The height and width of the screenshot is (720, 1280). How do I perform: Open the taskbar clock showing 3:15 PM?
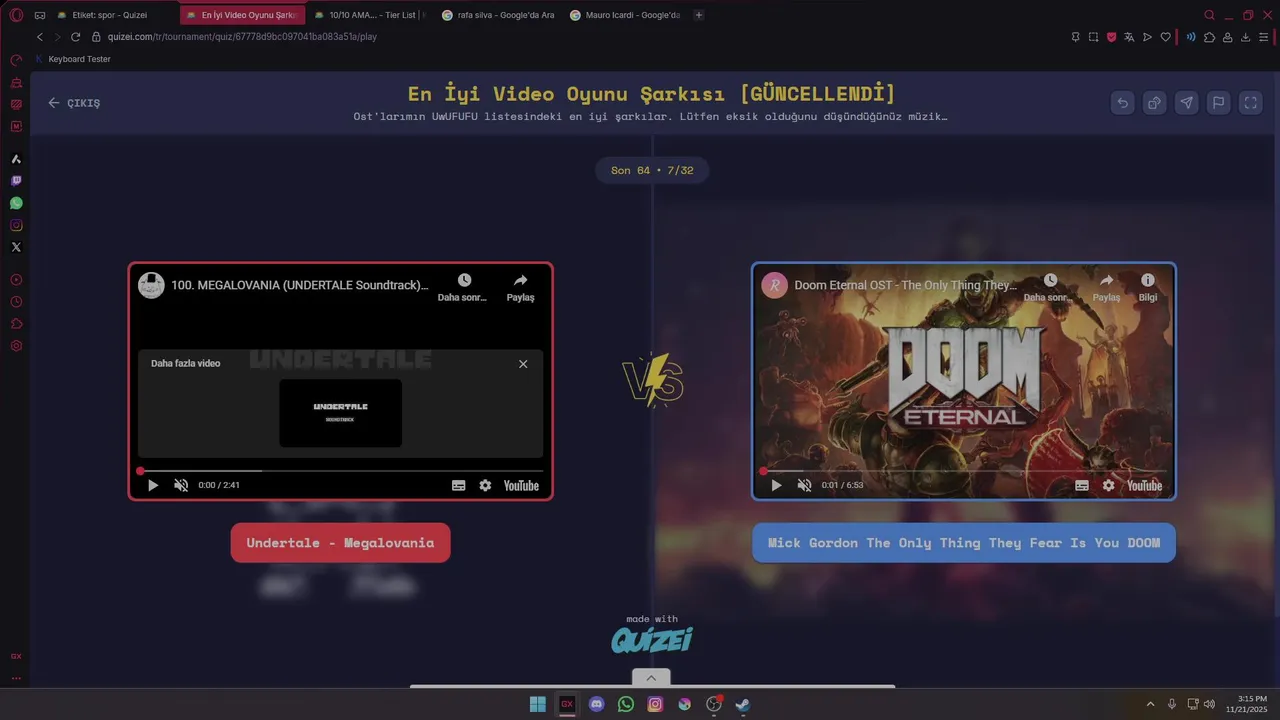tap(1252, 704)
